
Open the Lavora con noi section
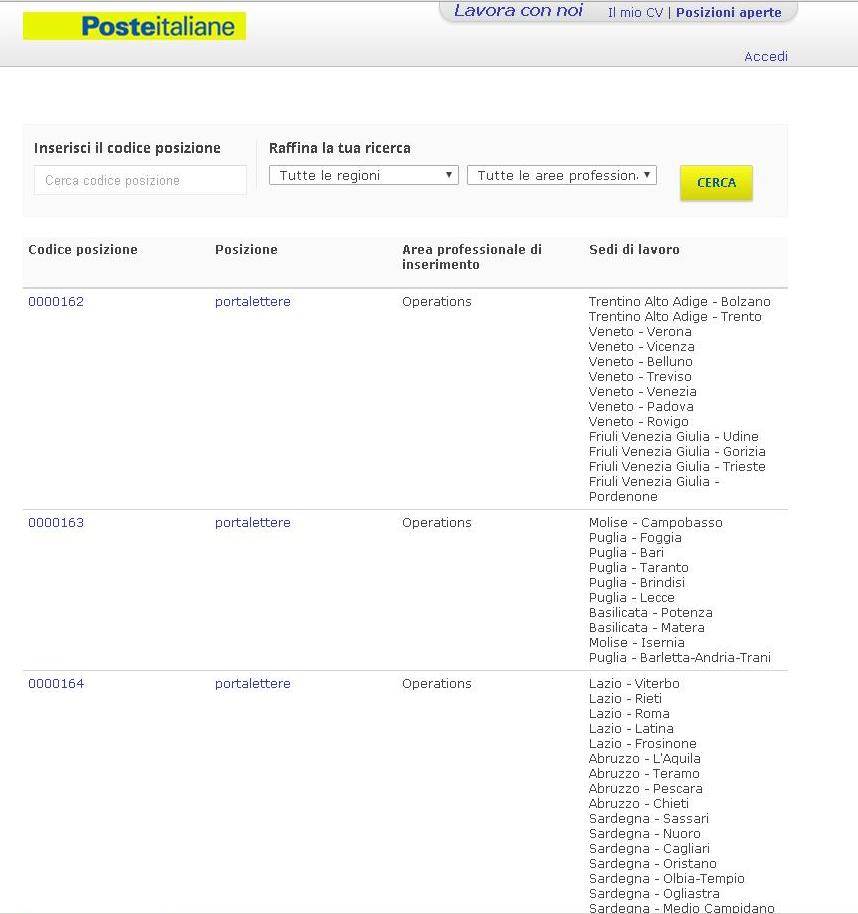(517, 11)
